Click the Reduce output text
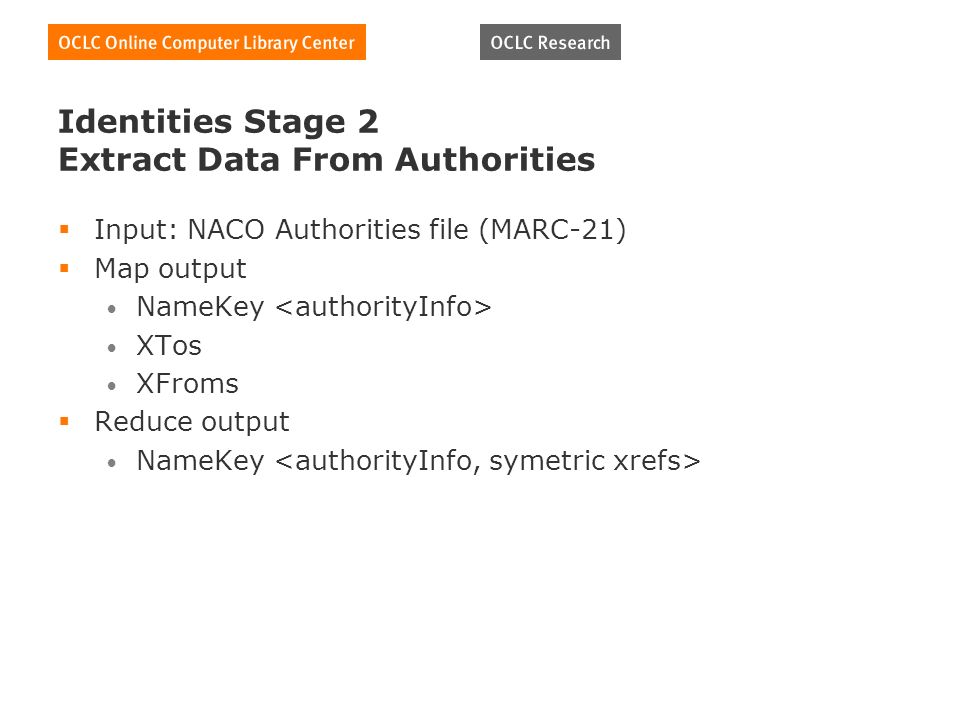Image resolution: width=960 pixels, height=720 pixels. [x=192, y=422]
